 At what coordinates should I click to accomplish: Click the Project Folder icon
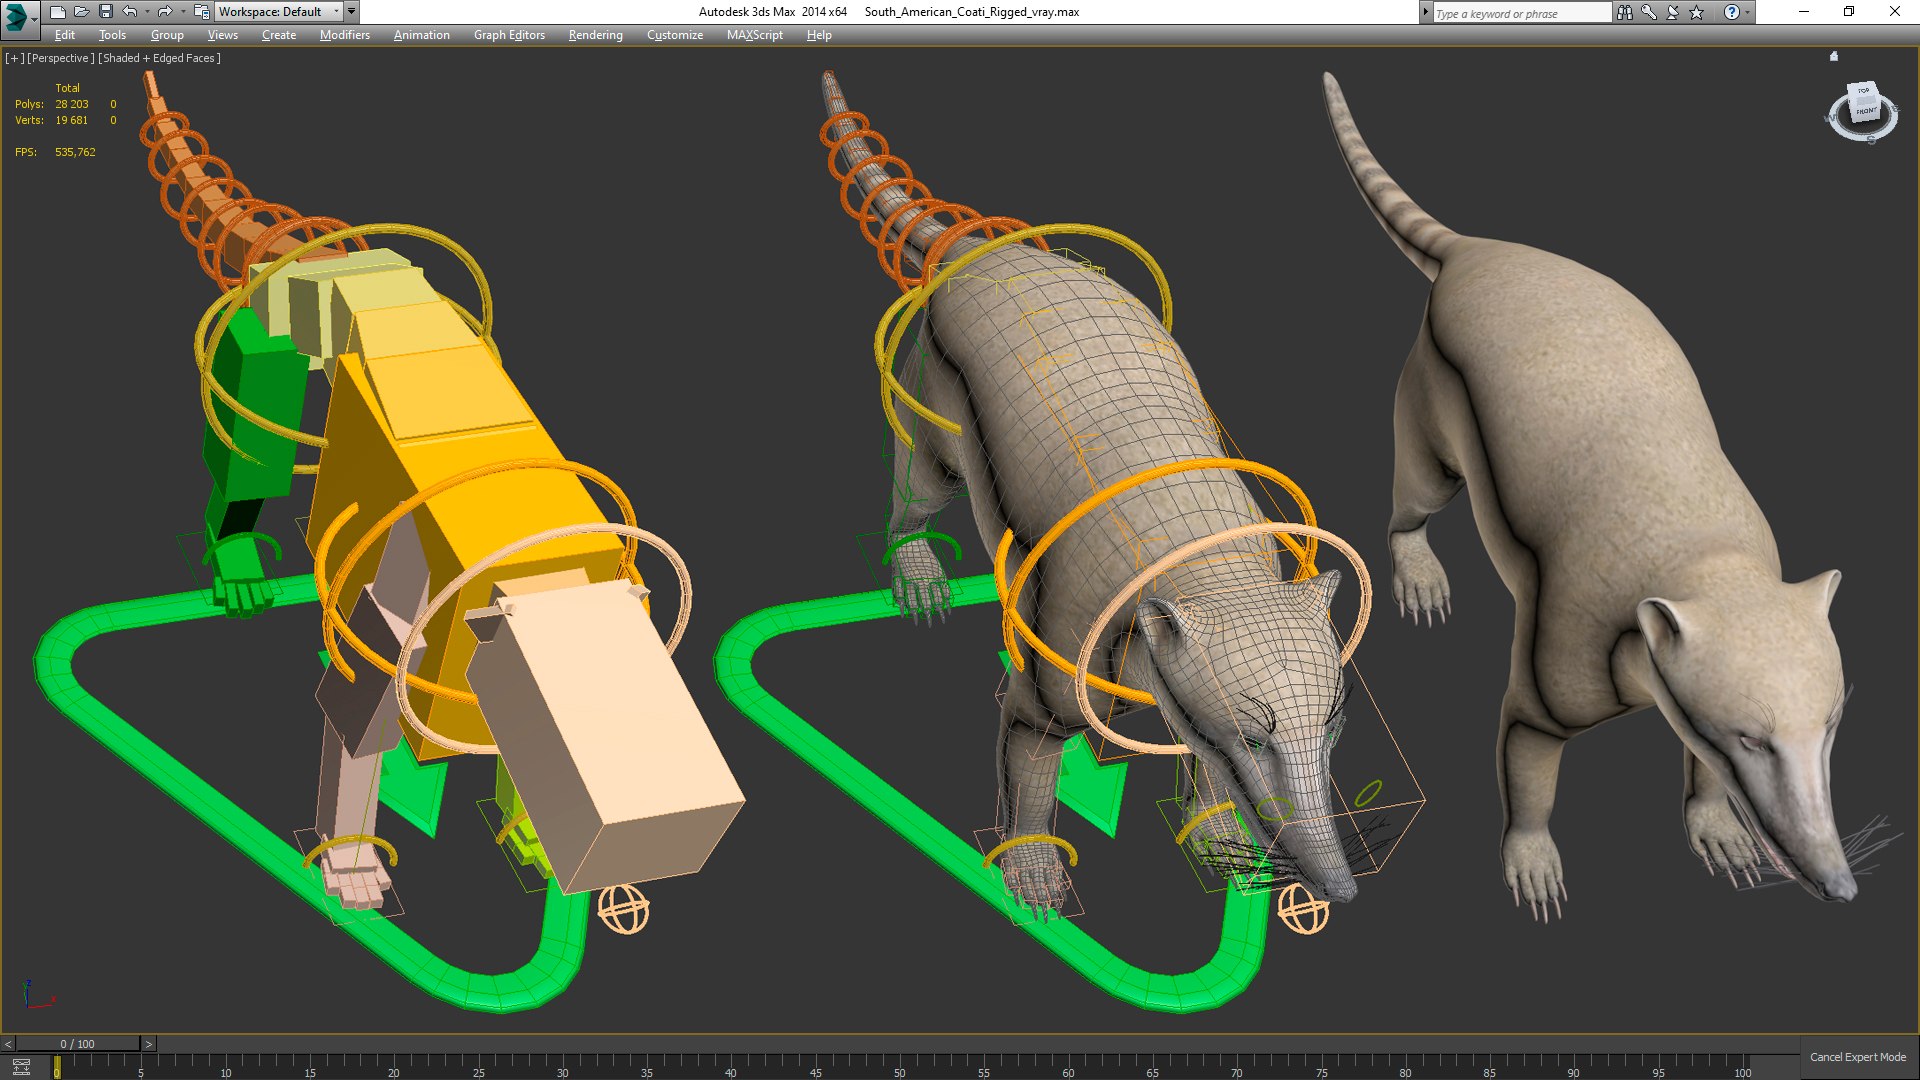click(202, 12)
